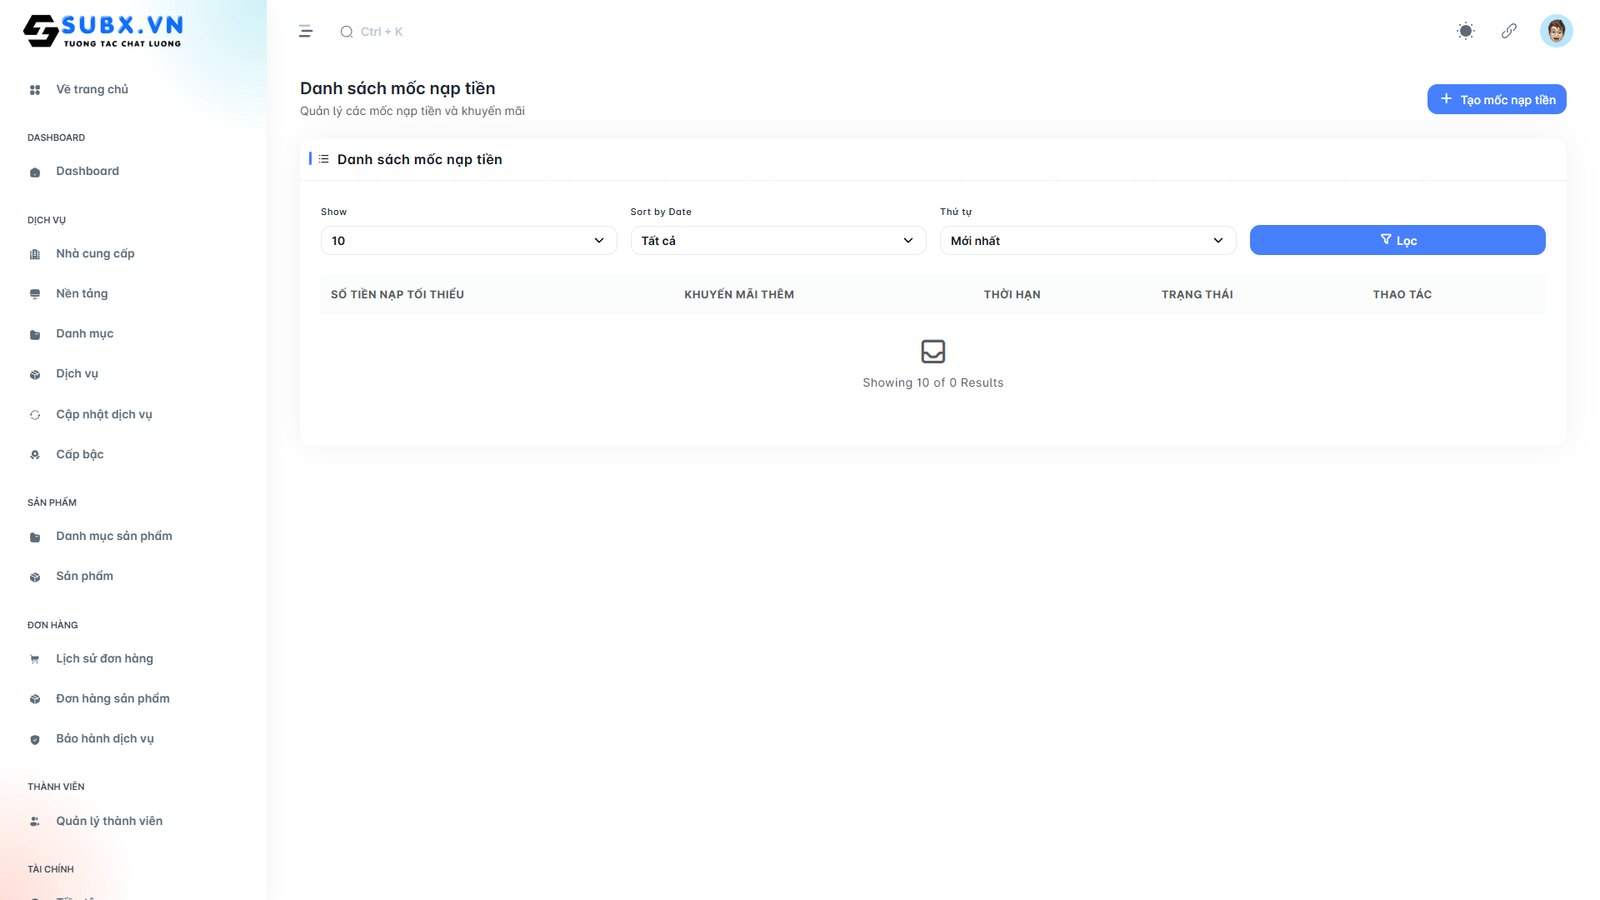Open the user avatar profile menu

(x=1556, y=31)
